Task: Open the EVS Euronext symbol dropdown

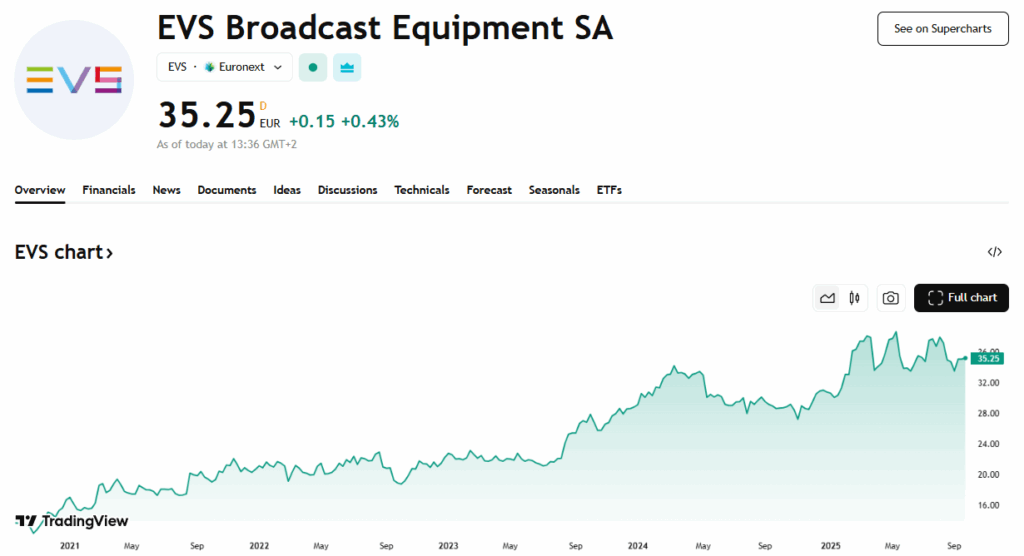Action: click(x=224, y=67)
